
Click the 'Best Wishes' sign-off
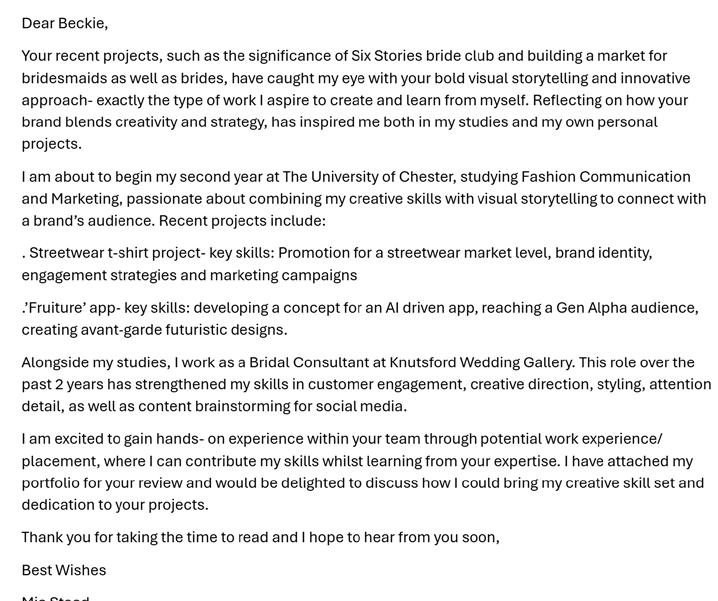tap(64, 571)
